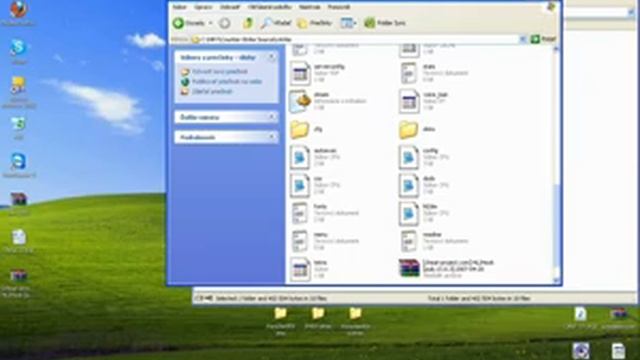Click the total files status text in back window
Image resolution: width=640 pixels, height=360 pixels.
pyautogui.click(x=479, y=298)
